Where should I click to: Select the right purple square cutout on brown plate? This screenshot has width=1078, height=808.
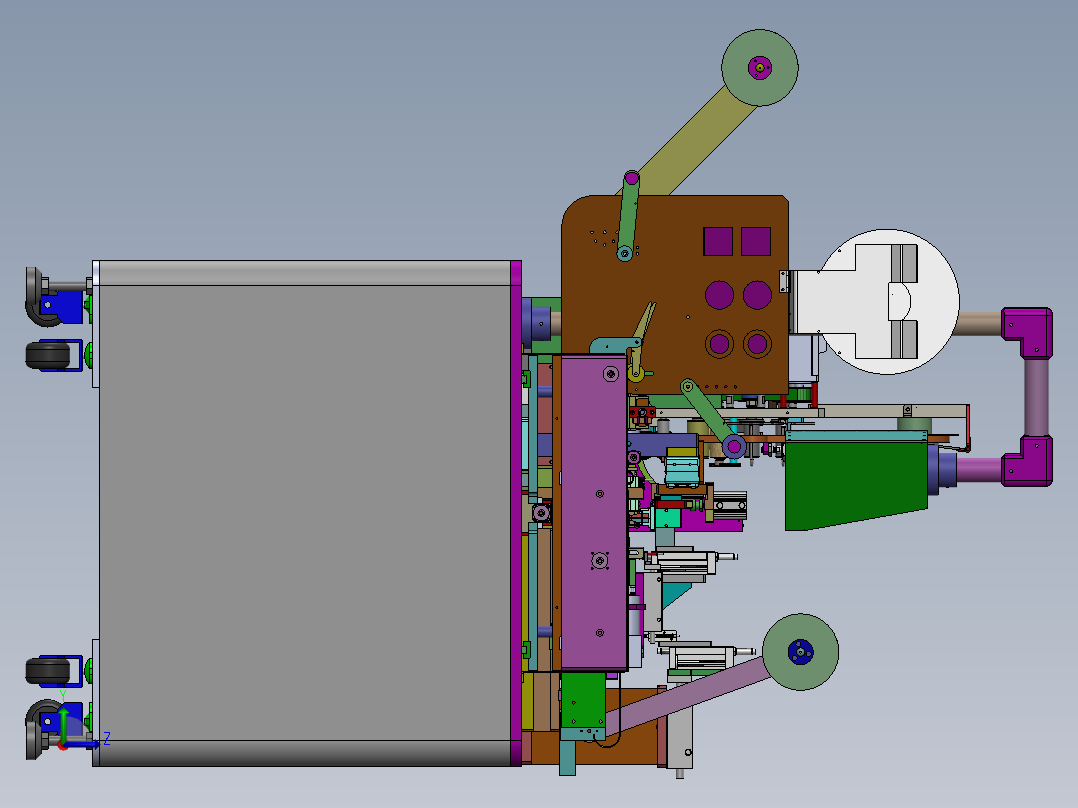click(x=756, y=241)
